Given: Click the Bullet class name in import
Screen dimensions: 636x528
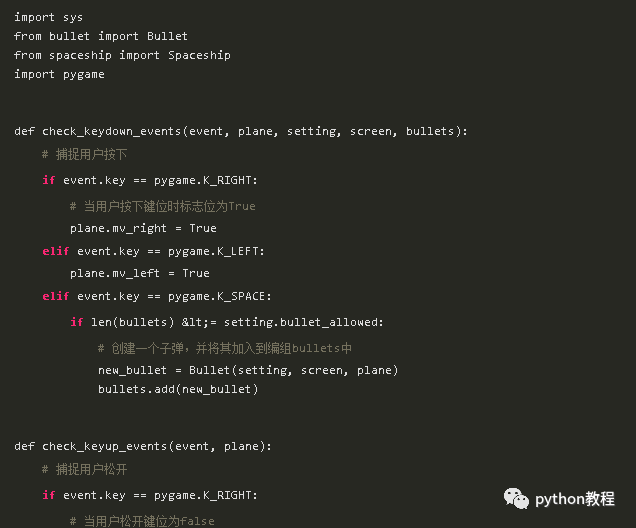Looking at the screenshot, I should [x=167, y=36].
